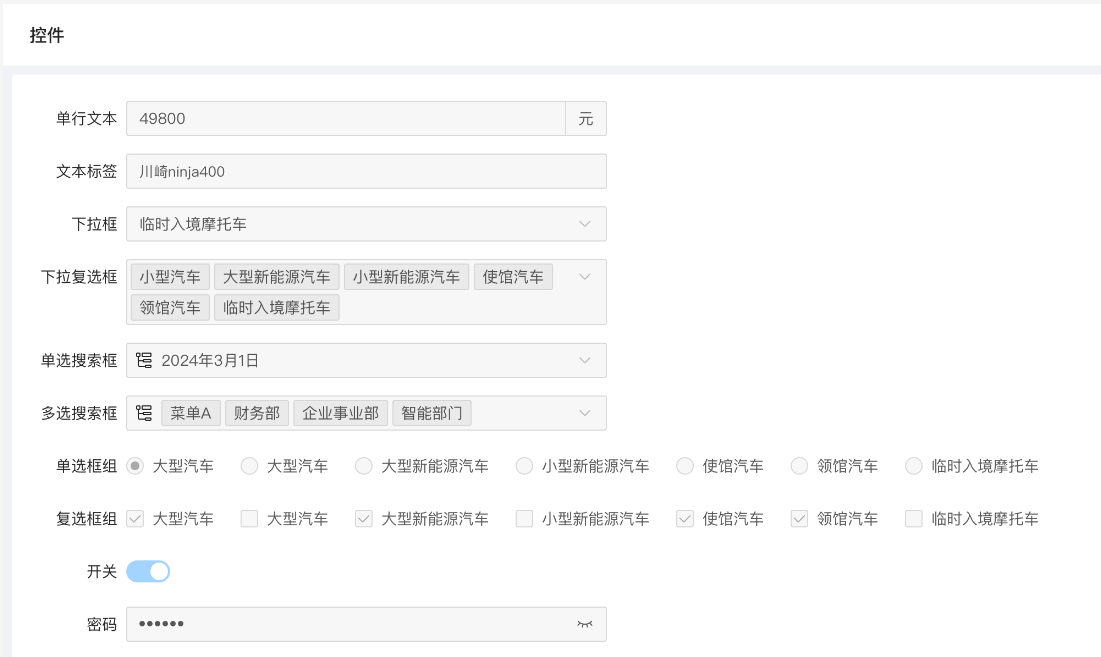Expand the 单选搜索框 showing 2024年3月1日
Image resolution: width=1101 pixels, height=657 pixels.
pos(585,361)
